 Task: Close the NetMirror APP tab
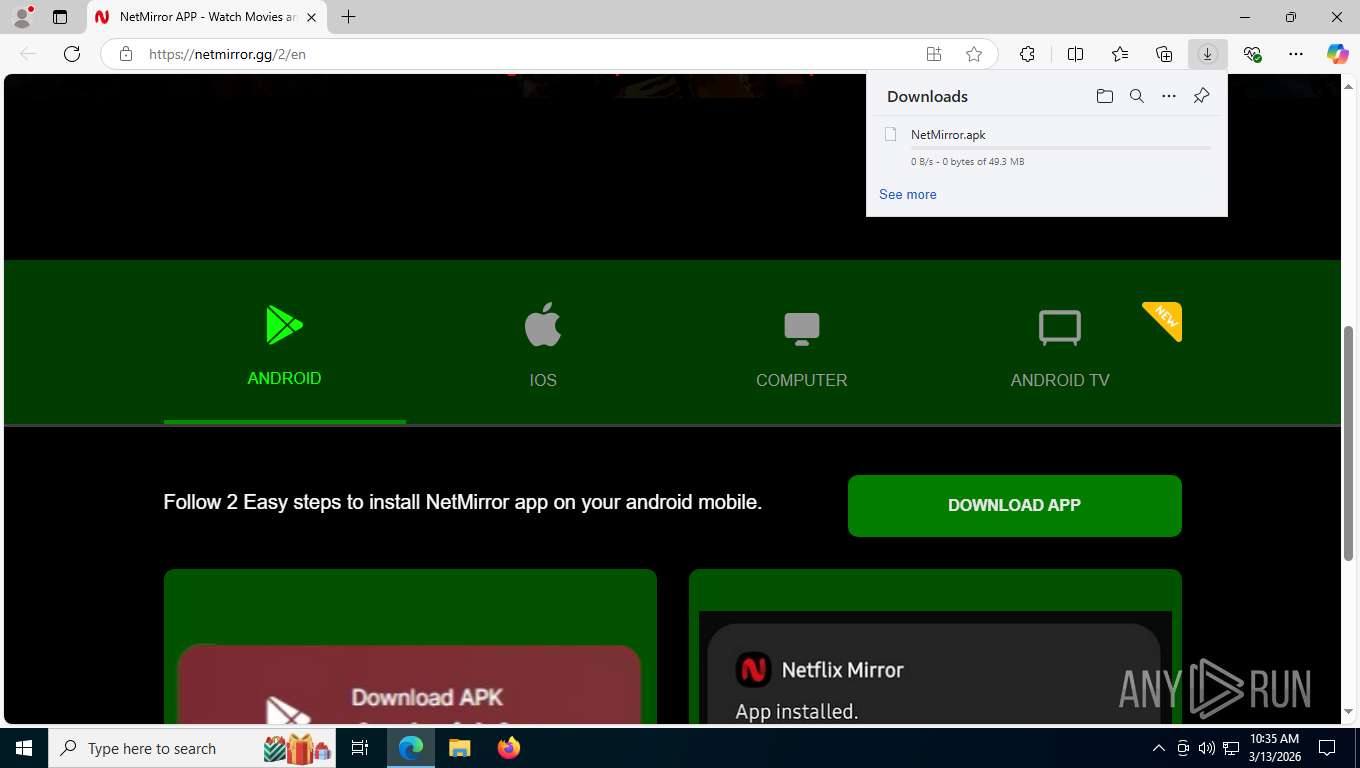click(312, 17)
